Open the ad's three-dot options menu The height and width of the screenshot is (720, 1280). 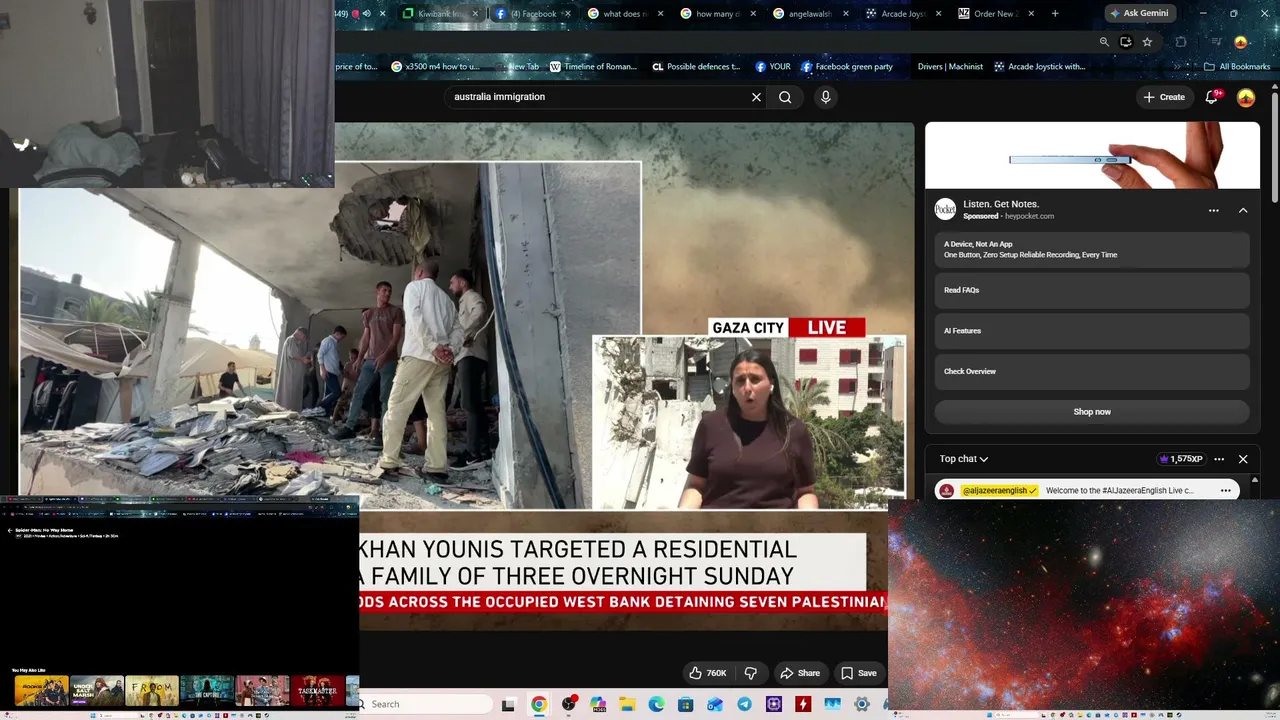tap(1214, 211)
